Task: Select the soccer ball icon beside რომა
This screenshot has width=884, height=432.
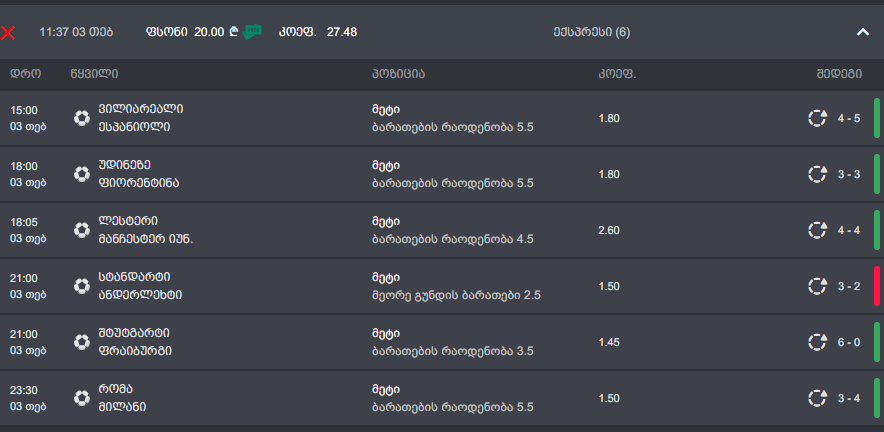Action: tap(81, 398)
